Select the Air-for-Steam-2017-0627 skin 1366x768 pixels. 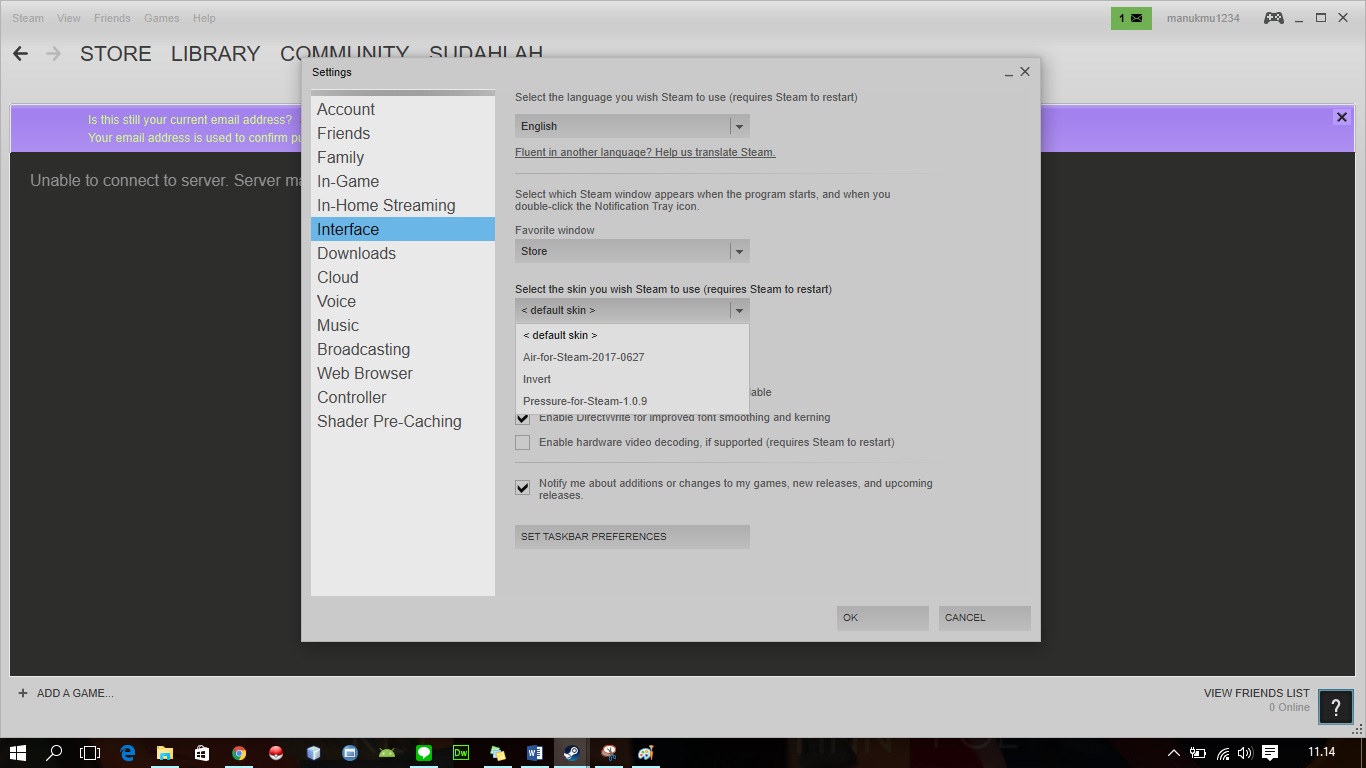tap(632, 357)
